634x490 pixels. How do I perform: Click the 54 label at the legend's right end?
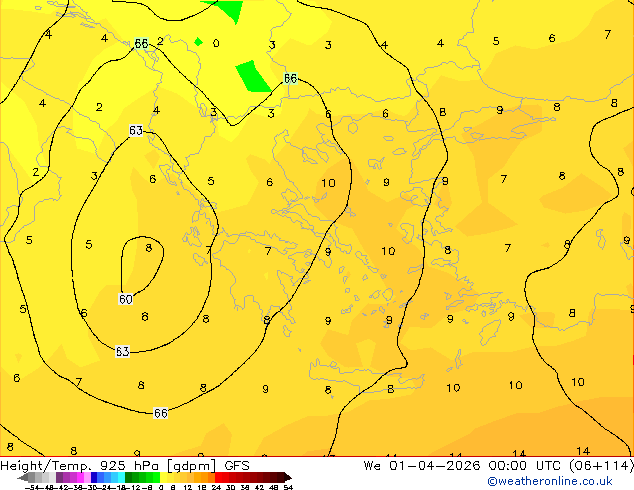pyautogui.click(x=288, y=487)
